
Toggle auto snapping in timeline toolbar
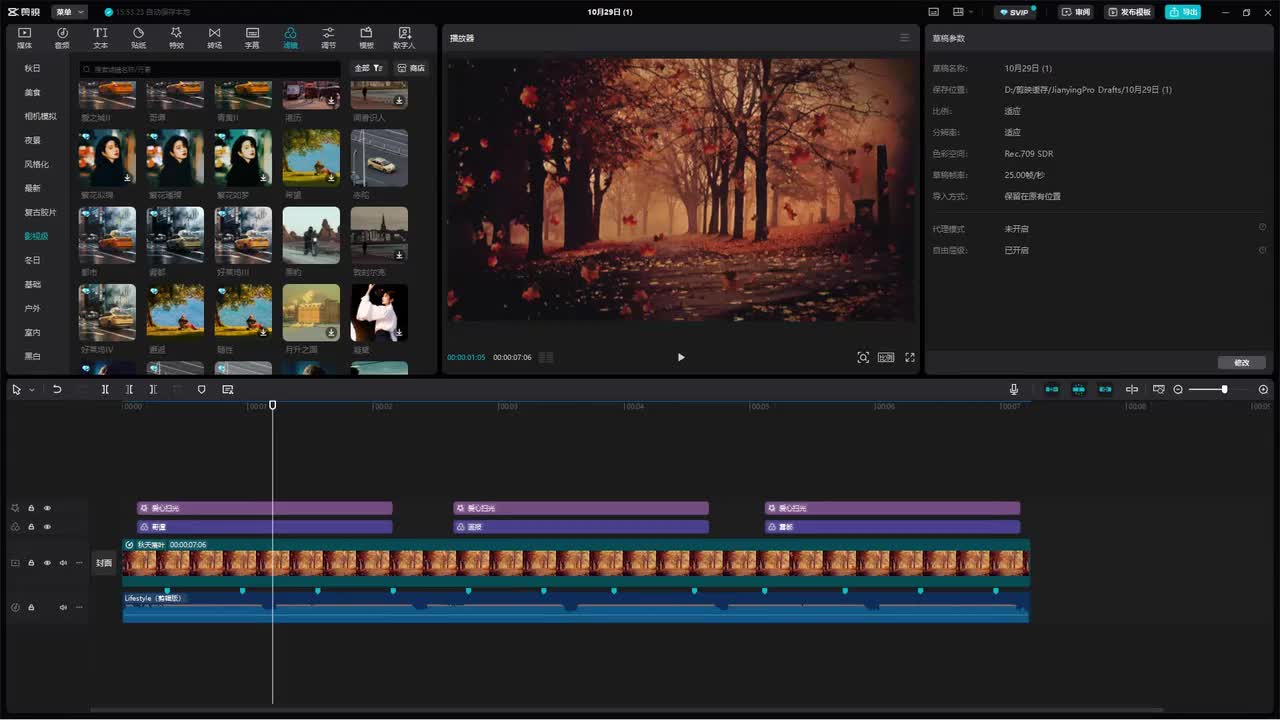pos(1079,389)
